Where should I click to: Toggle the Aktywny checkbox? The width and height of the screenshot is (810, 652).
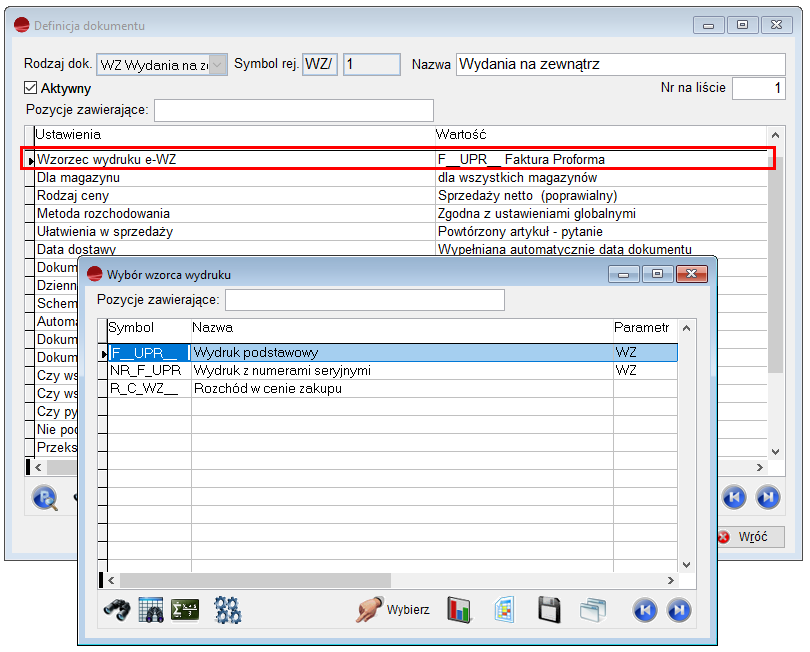(31, 88)
